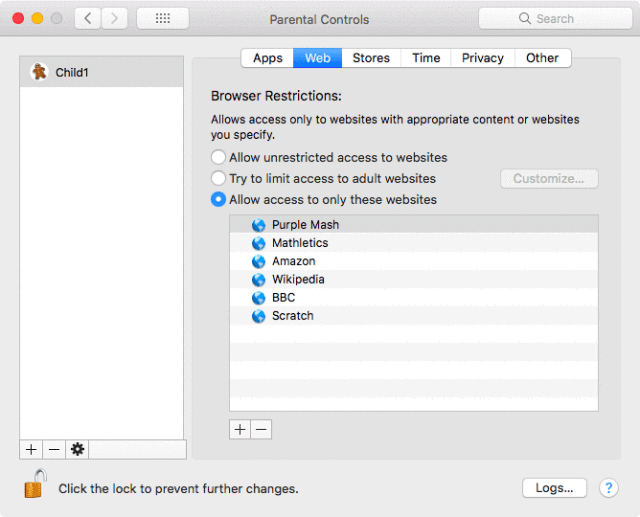Select Mathletics in the website list
640x517 pixels.
(414, 243)
